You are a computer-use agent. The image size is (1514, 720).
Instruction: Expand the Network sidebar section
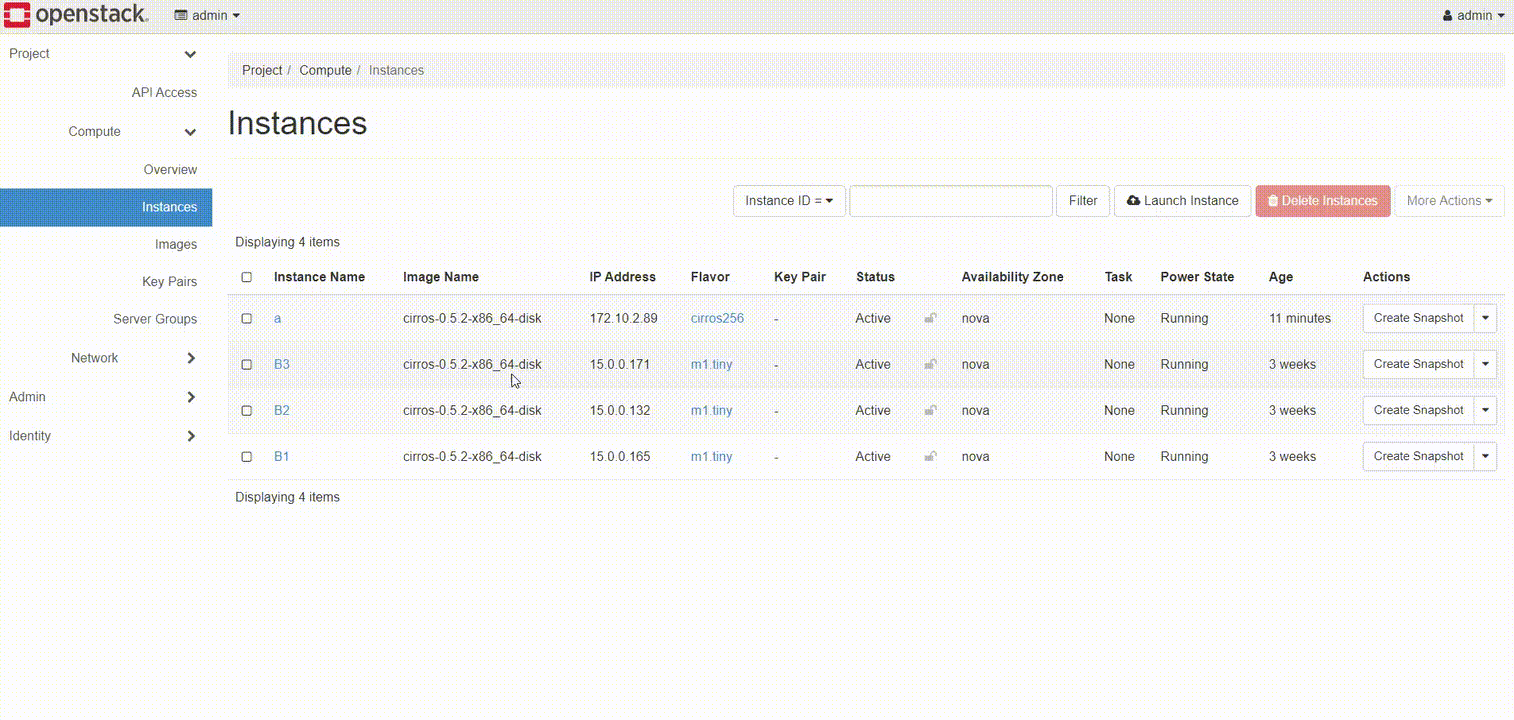[95, 358]
